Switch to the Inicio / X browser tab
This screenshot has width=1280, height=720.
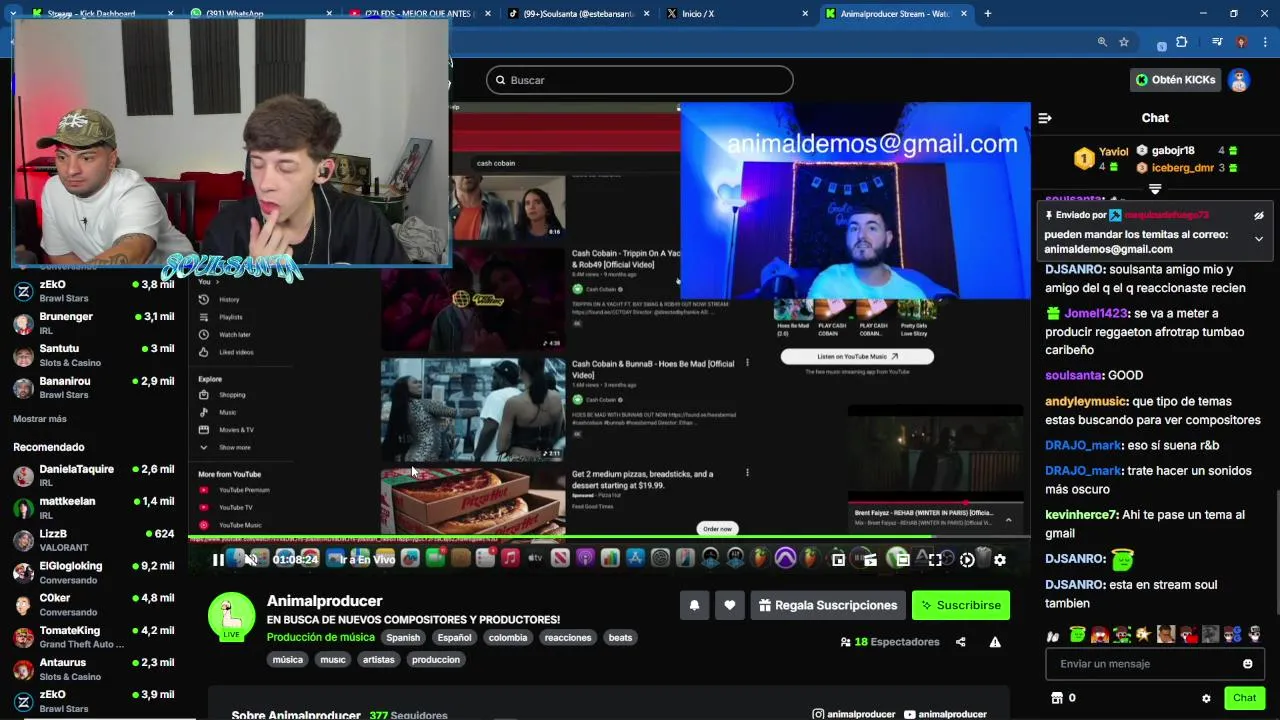pos(737,13)
